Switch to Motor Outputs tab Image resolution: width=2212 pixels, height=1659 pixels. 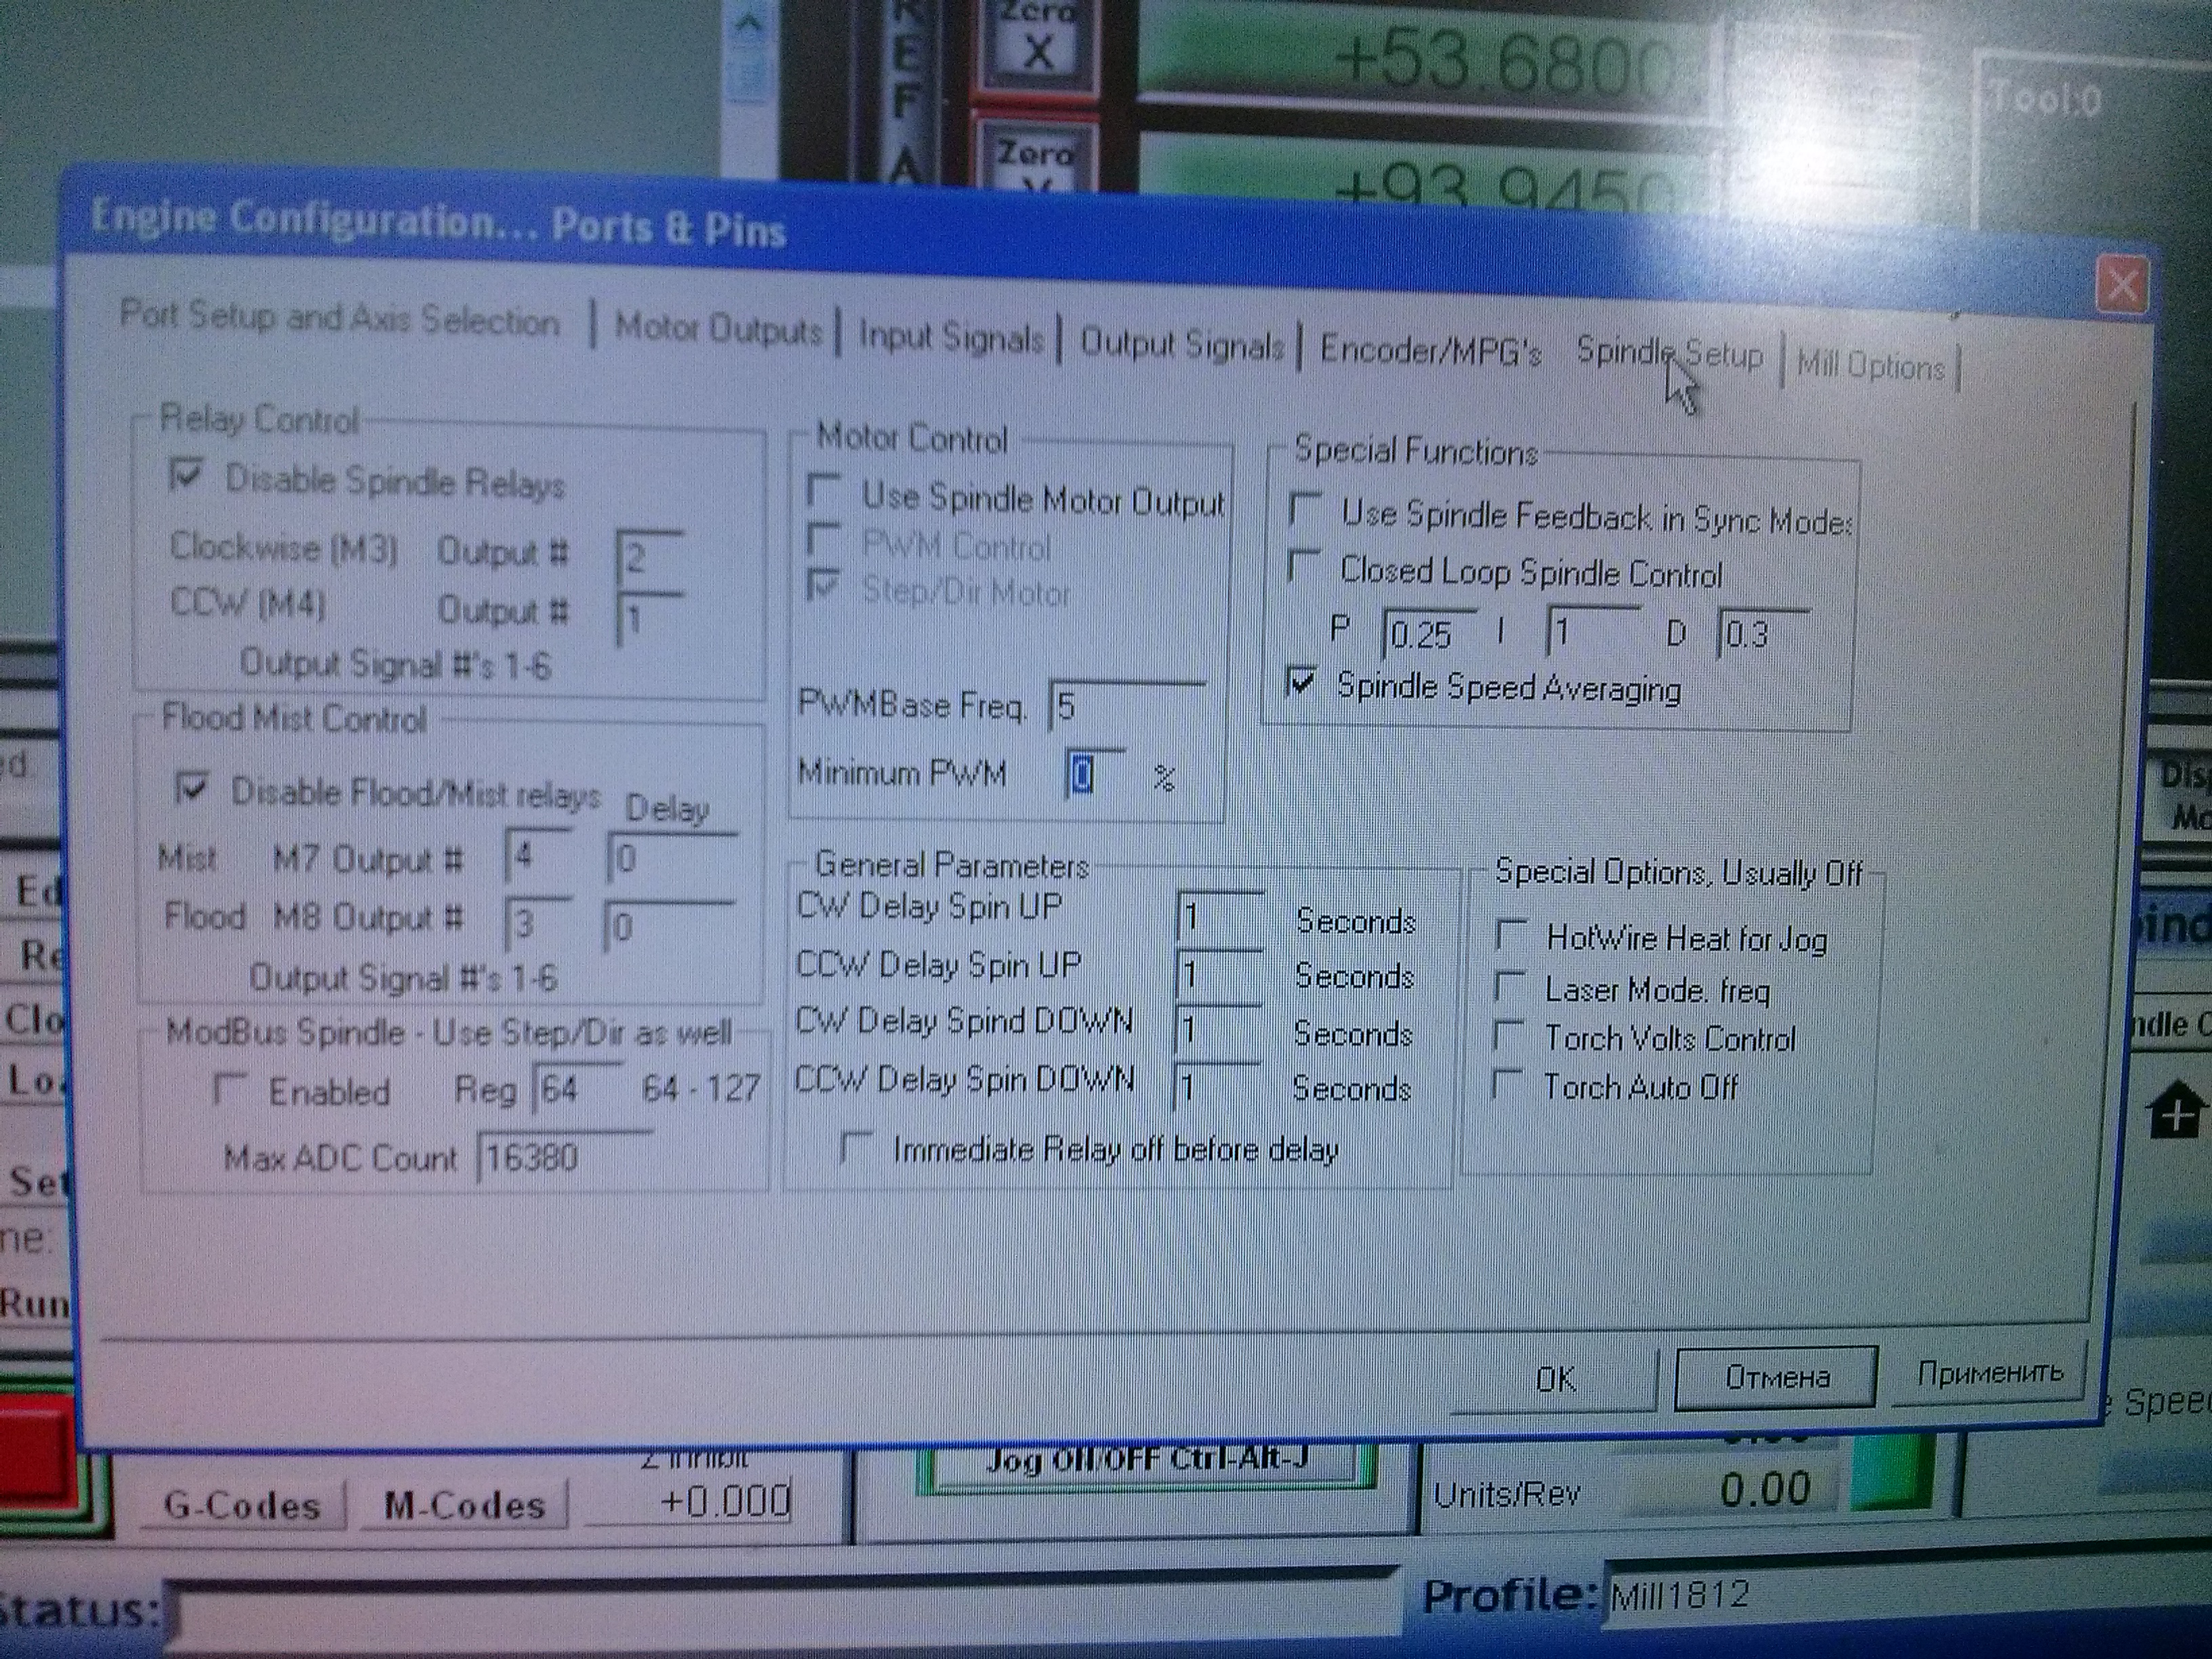[x=717, y=328]
